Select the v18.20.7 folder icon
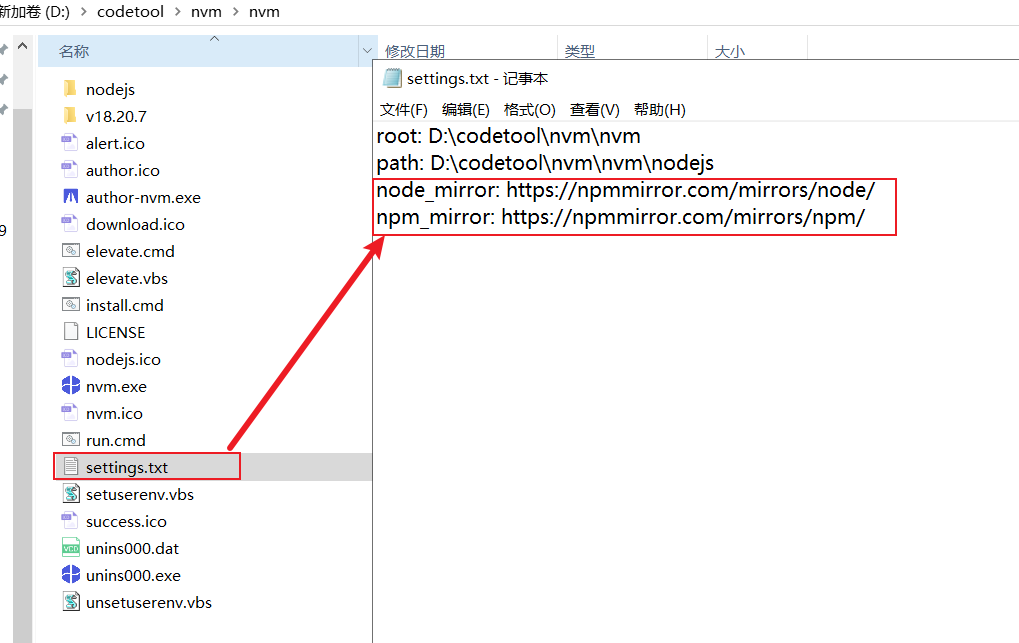Viewport: 1019px width, 643px height. [x=70, y=116]
